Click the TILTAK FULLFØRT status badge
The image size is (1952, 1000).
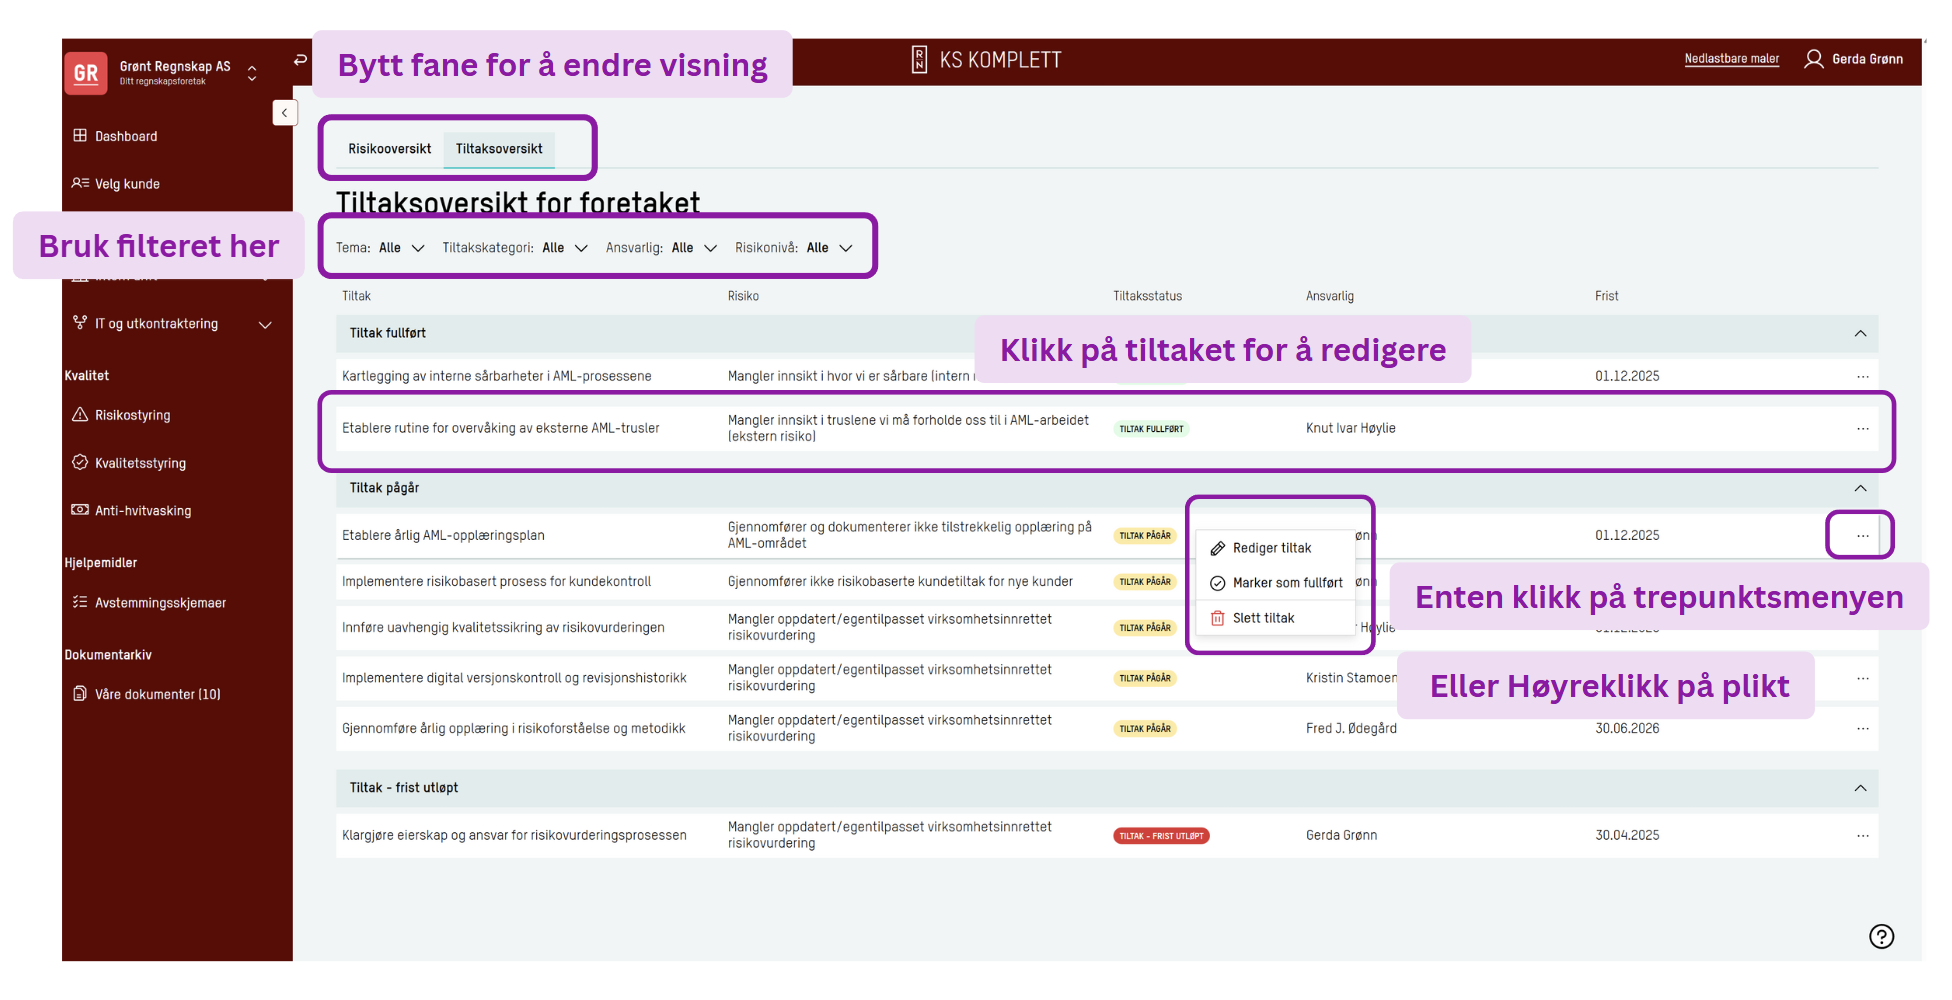1151,428
